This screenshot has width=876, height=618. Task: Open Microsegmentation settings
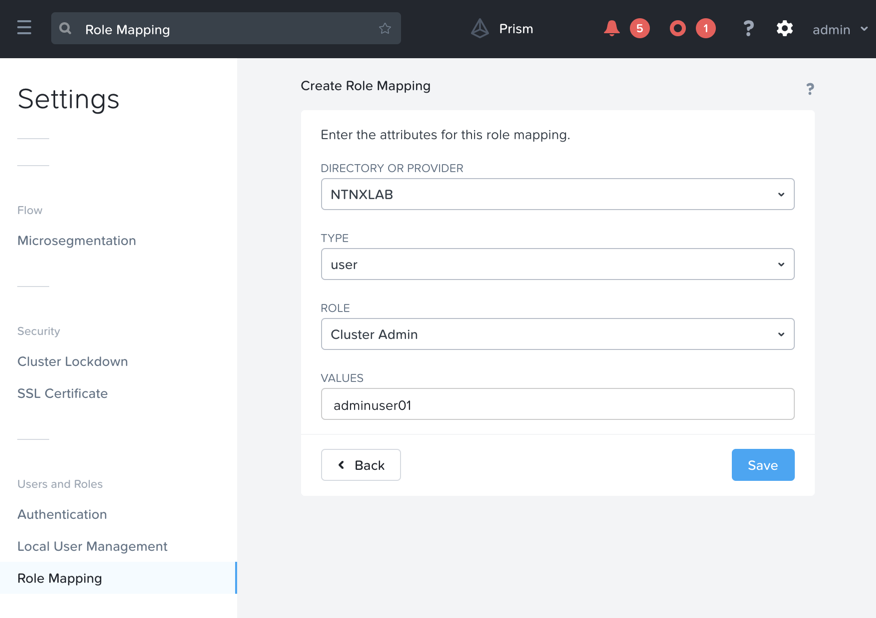pyautogui.click(x=77, y=241)
